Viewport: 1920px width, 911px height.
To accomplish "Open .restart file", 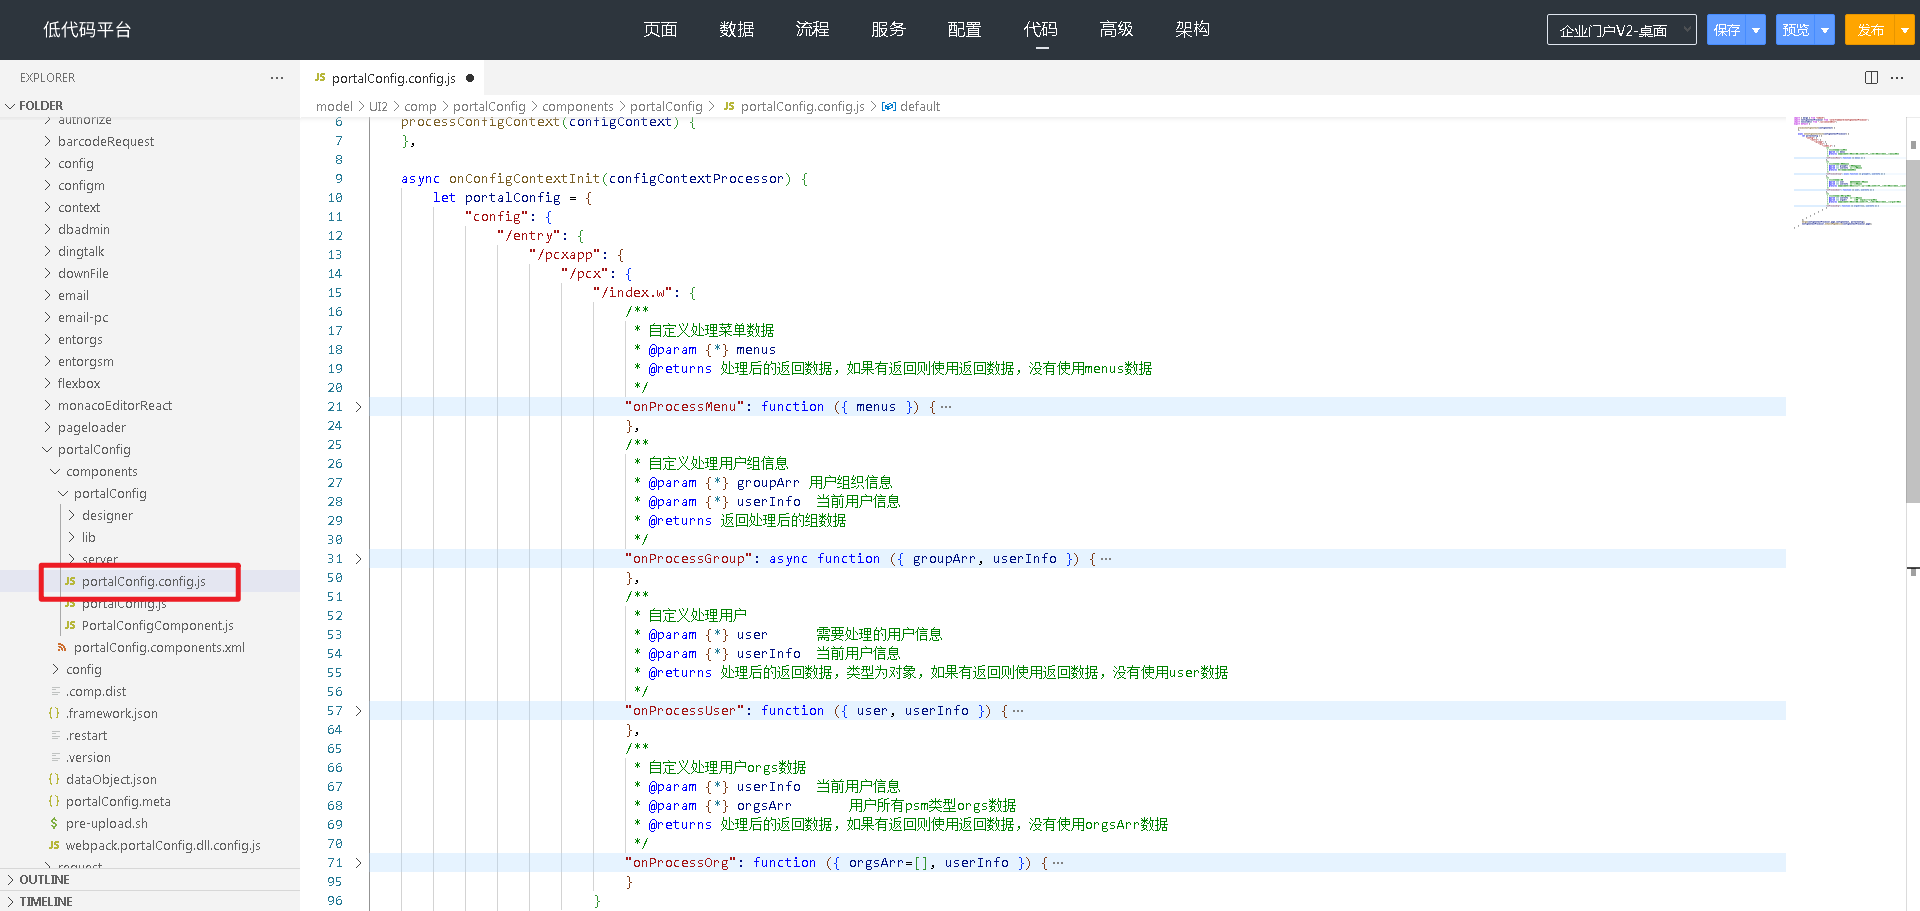I will (86, 736).
